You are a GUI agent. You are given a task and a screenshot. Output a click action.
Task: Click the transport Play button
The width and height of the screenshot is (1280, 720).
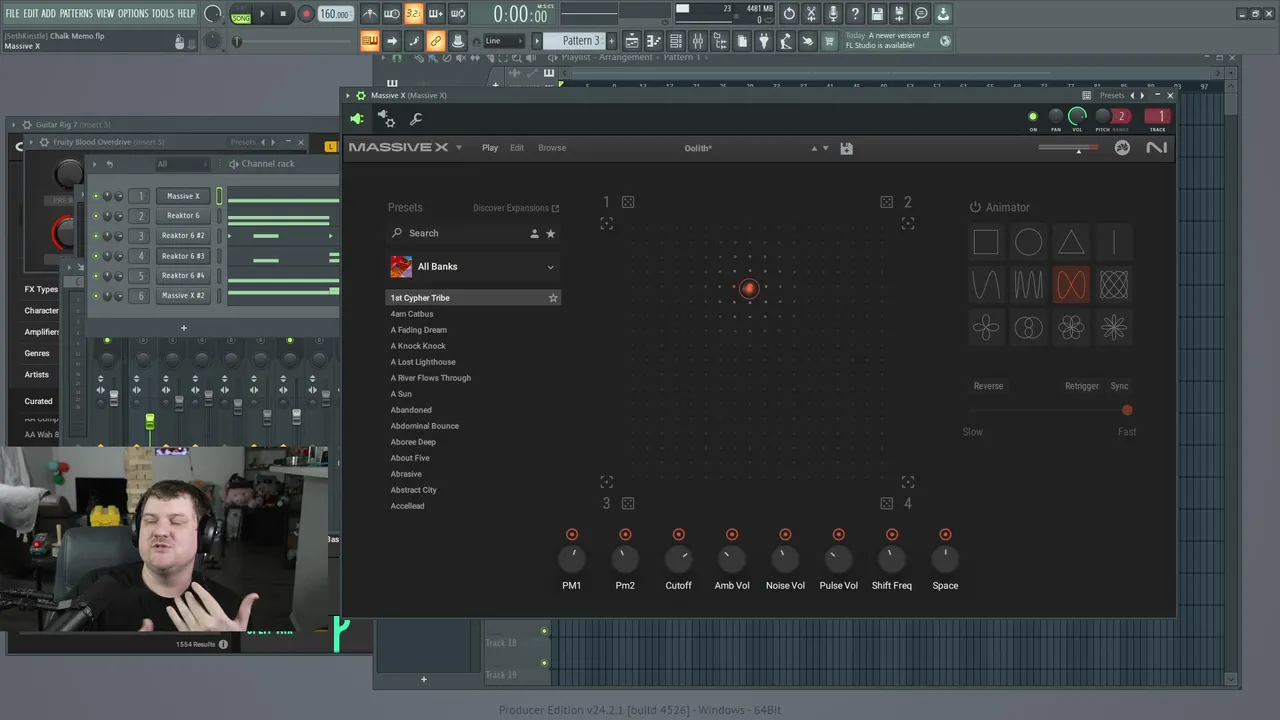pyautogui.click(x=263, y=14)
